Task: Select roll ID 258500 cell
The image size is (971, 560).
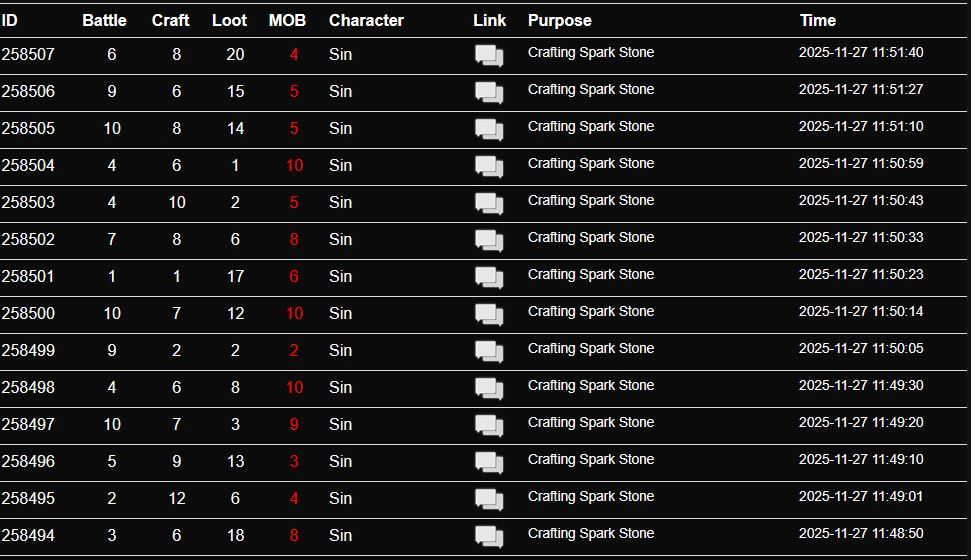Action: [x=28, y=313]
